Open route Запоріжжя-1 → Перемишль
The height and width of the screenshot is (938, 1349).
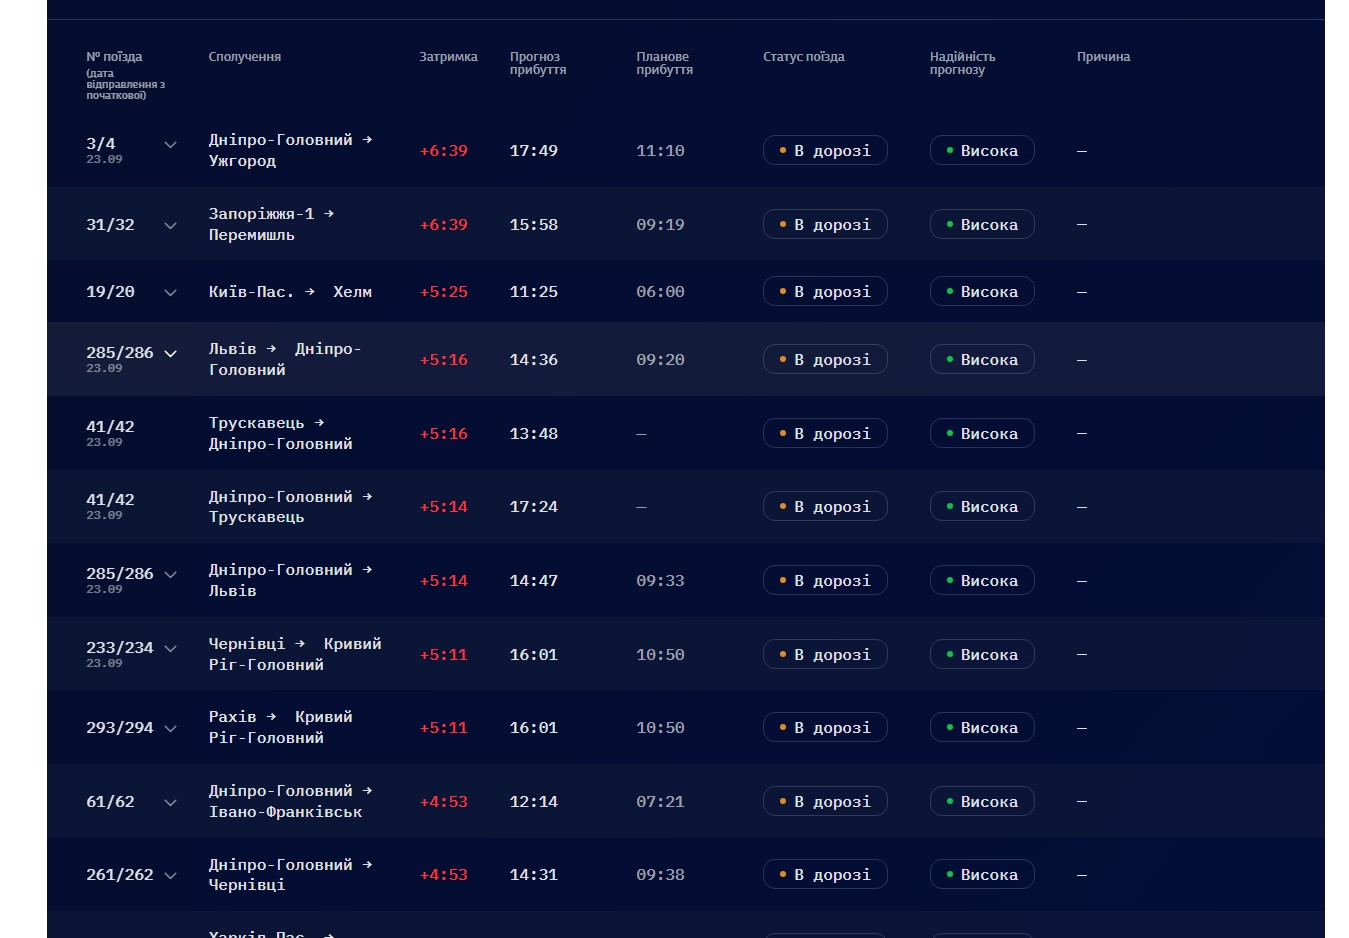pos(271,225)
